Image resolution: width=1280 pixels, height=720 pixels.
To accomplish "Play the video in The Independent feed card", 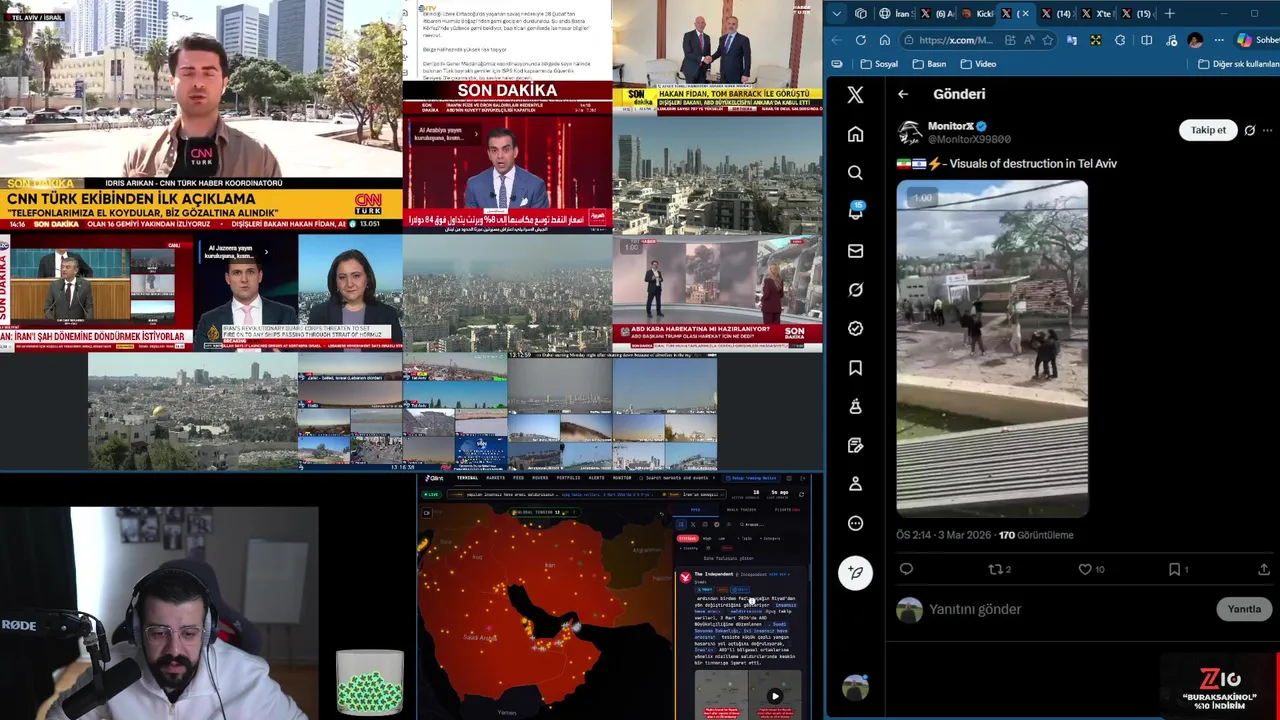I will click(x=774, y=696).
